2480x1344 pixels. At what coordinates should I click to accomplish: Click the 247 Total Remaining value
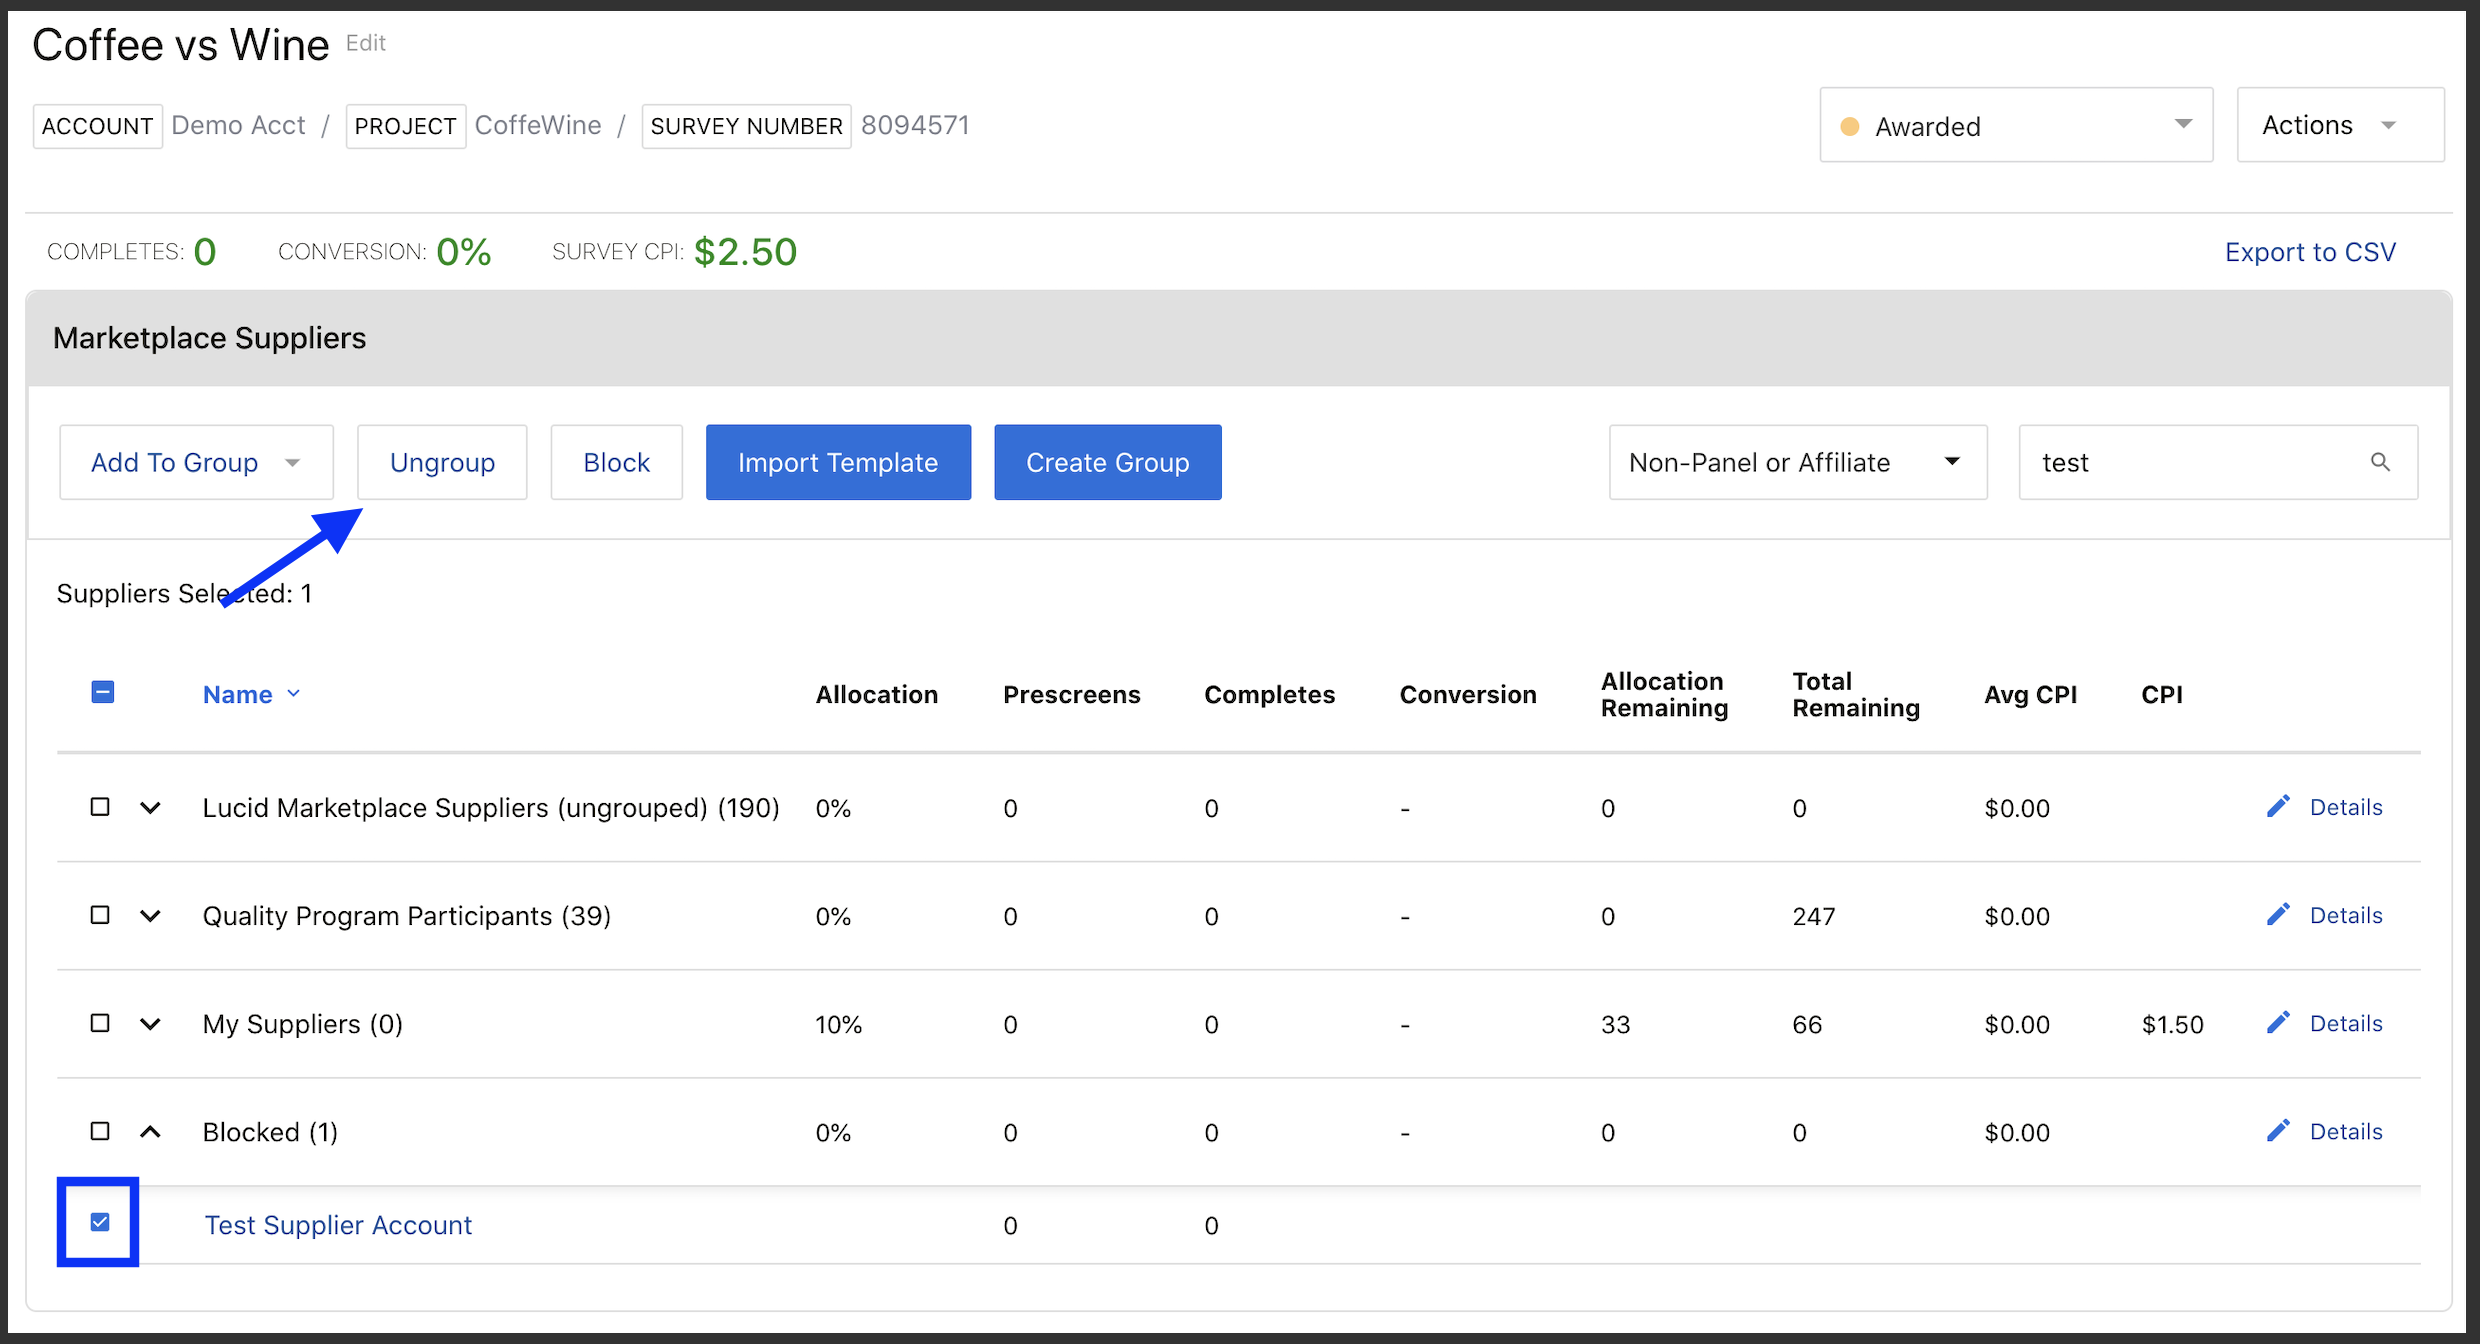point(1813,916)
